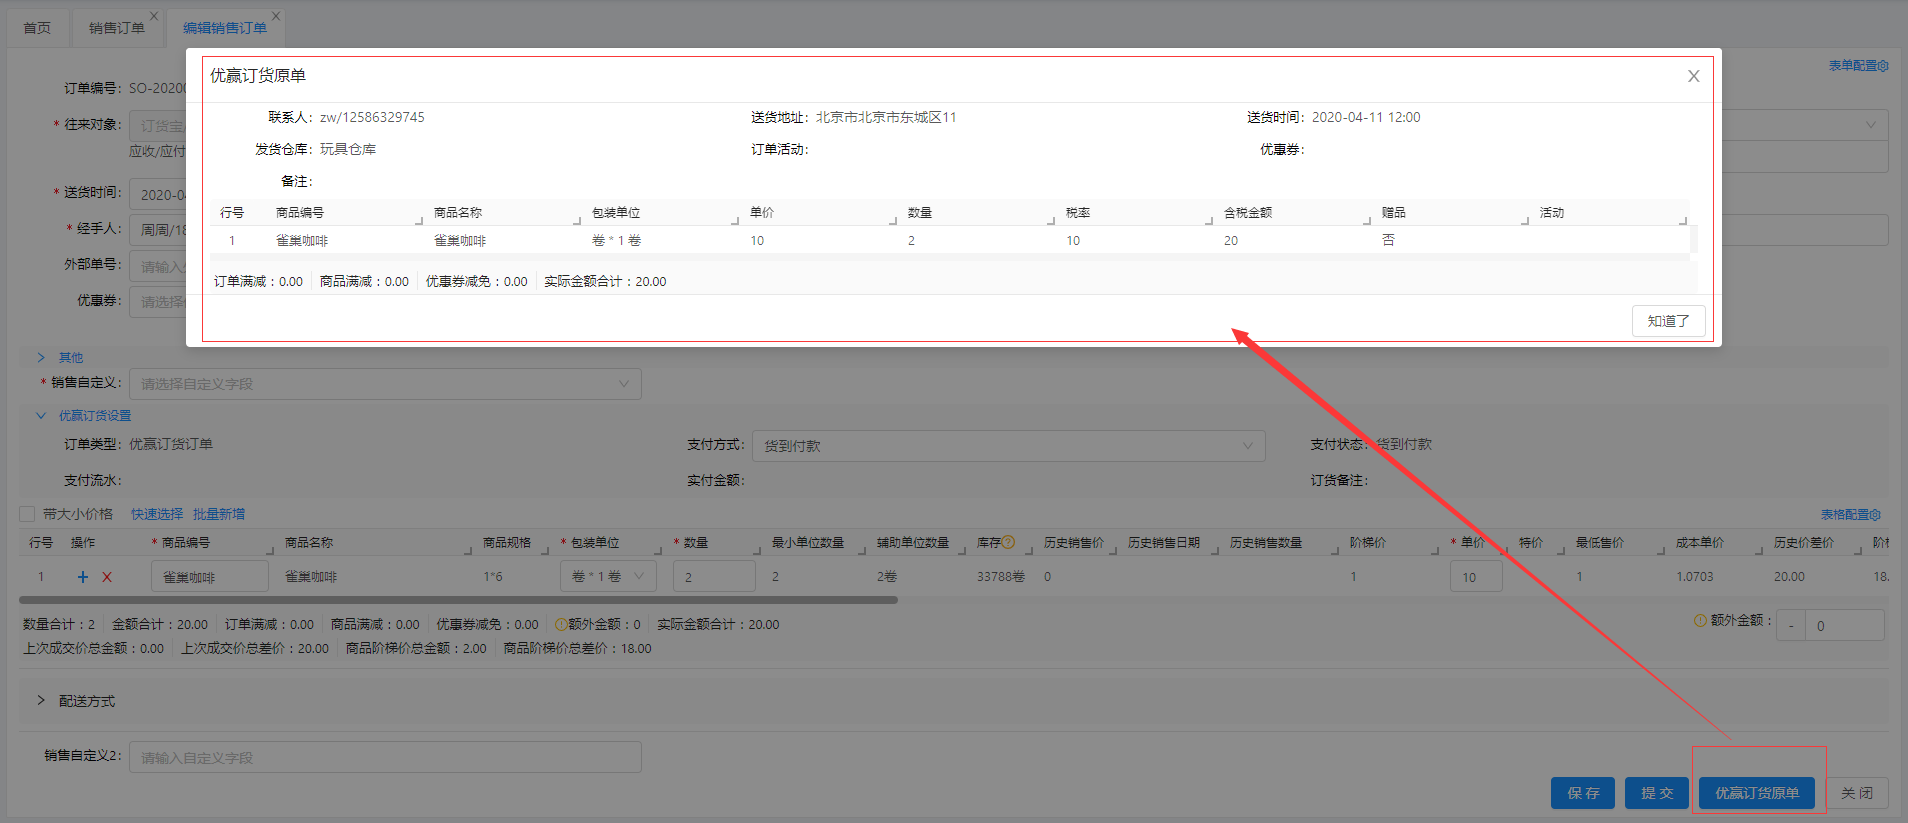
Task: Click the 送货时间 field on the form
Action: tap(159, 194)
